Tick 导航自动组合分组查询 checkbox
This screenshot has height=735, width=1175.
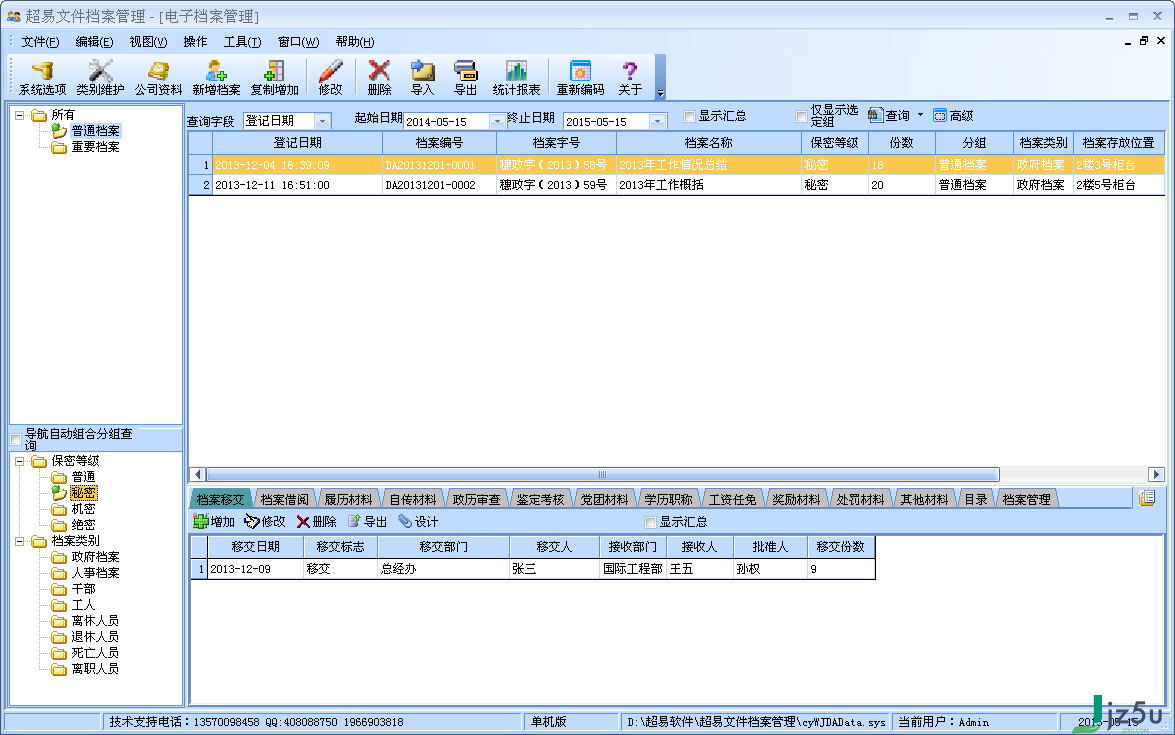(15, 439)
